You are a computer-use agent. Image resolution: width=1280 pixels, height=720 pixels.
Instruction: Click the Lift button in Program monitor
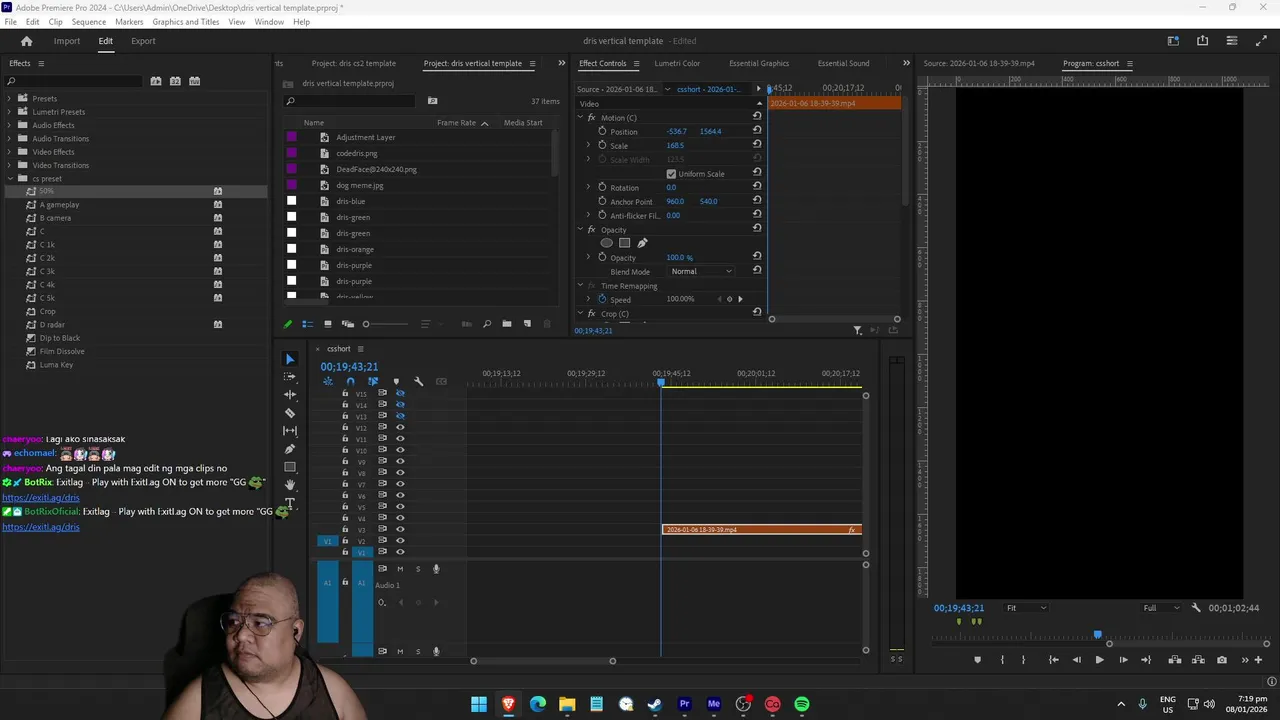pos(1175,660)
